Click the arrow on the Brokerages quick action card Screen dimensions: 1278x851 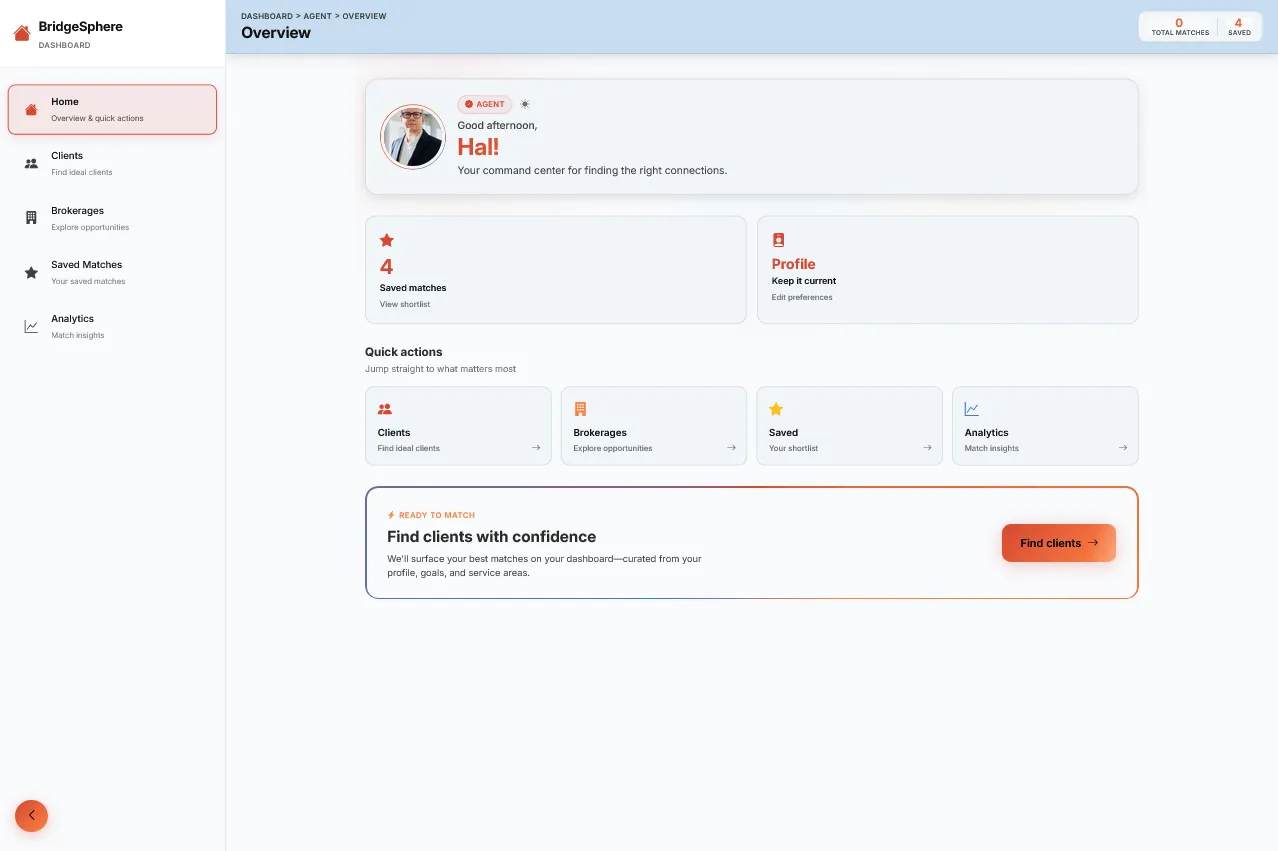click(732, 448)
